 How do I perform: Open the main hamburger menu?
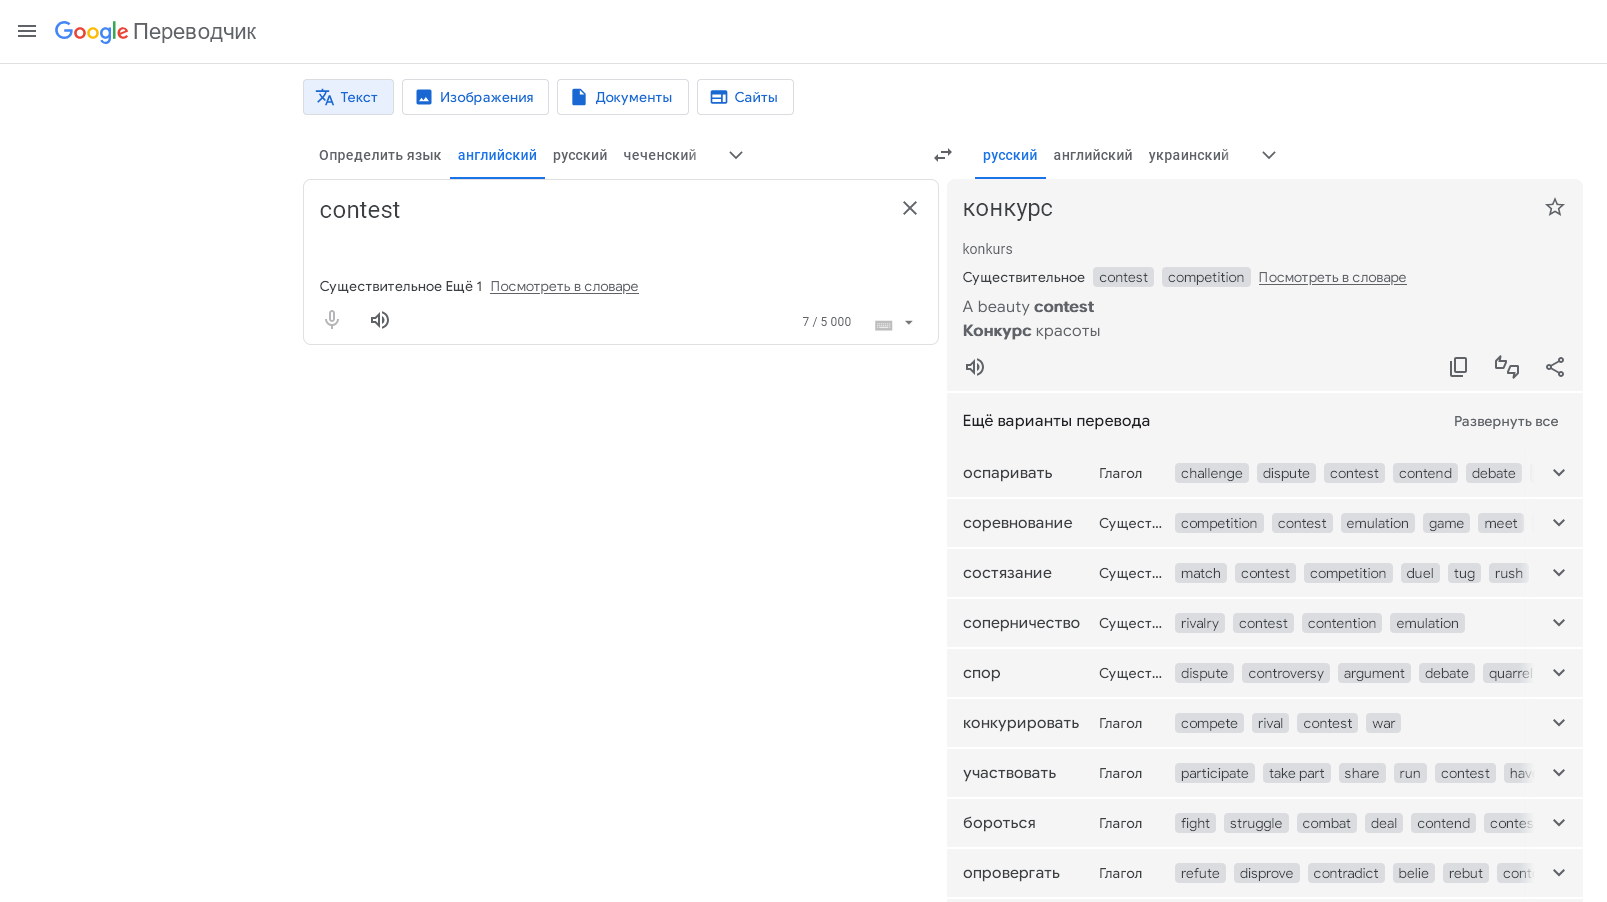[x=27, y=31]
